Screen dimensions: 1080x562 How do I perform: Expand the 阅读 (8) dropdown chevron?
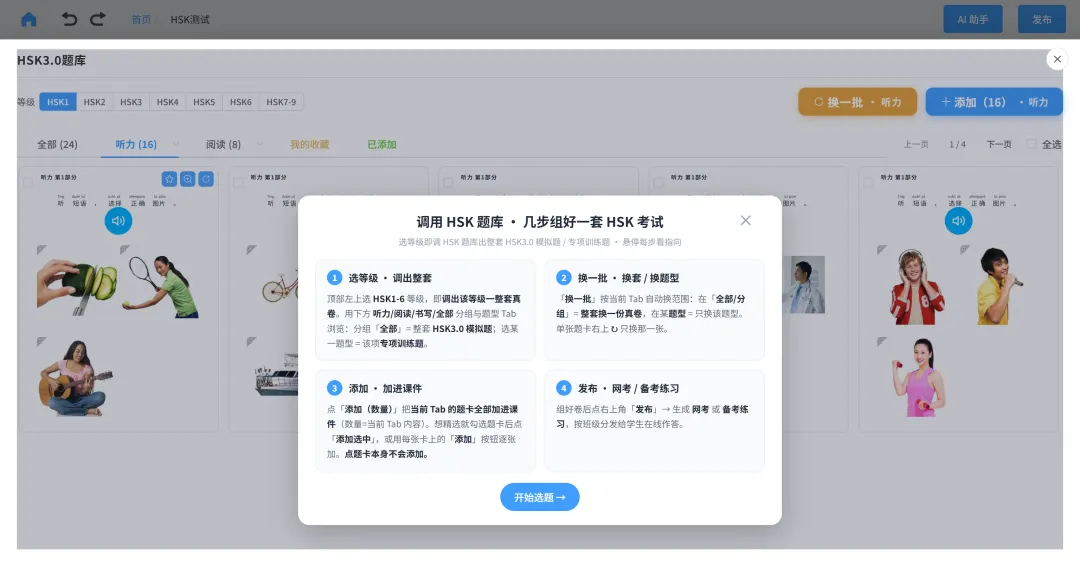coord(260,145)
